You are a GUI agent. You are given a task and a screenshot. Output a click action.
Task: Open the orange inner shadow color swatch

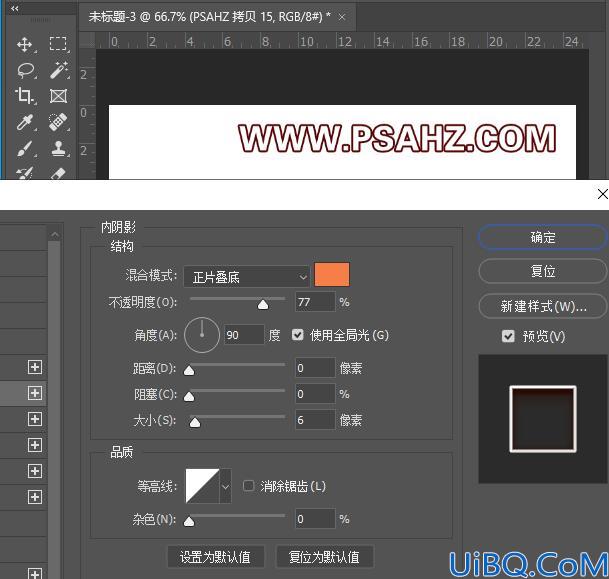(332, 274)
